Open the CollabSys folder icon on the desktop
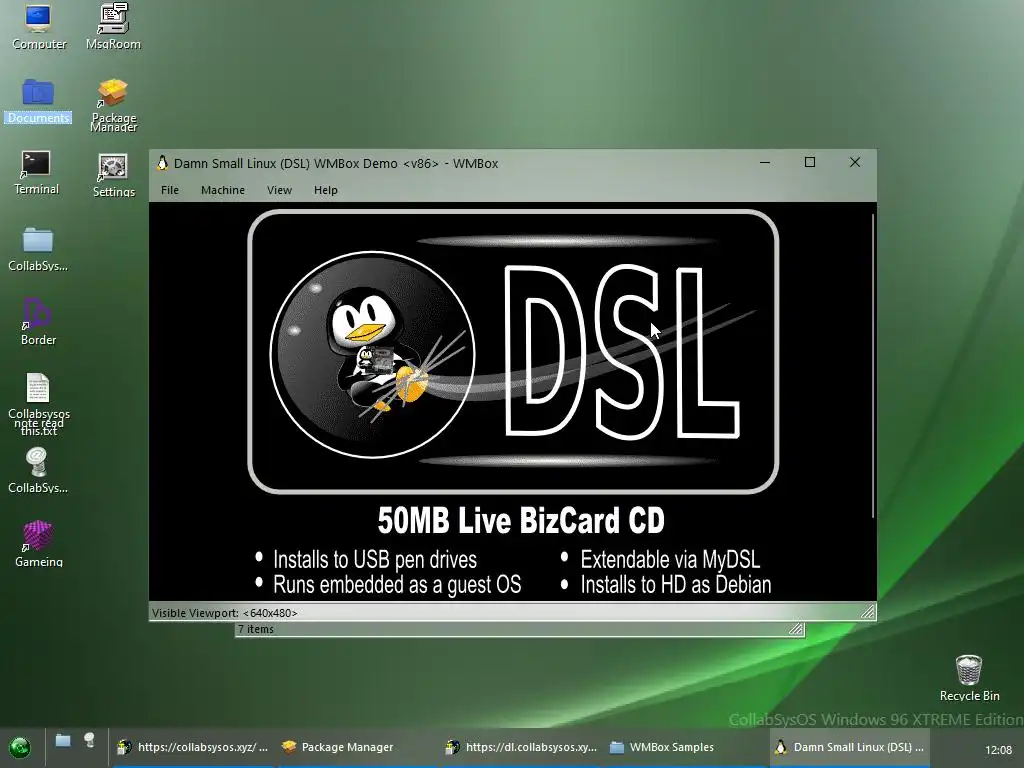The height and width of the screenshot is (768, 1024). pos(38,249)
